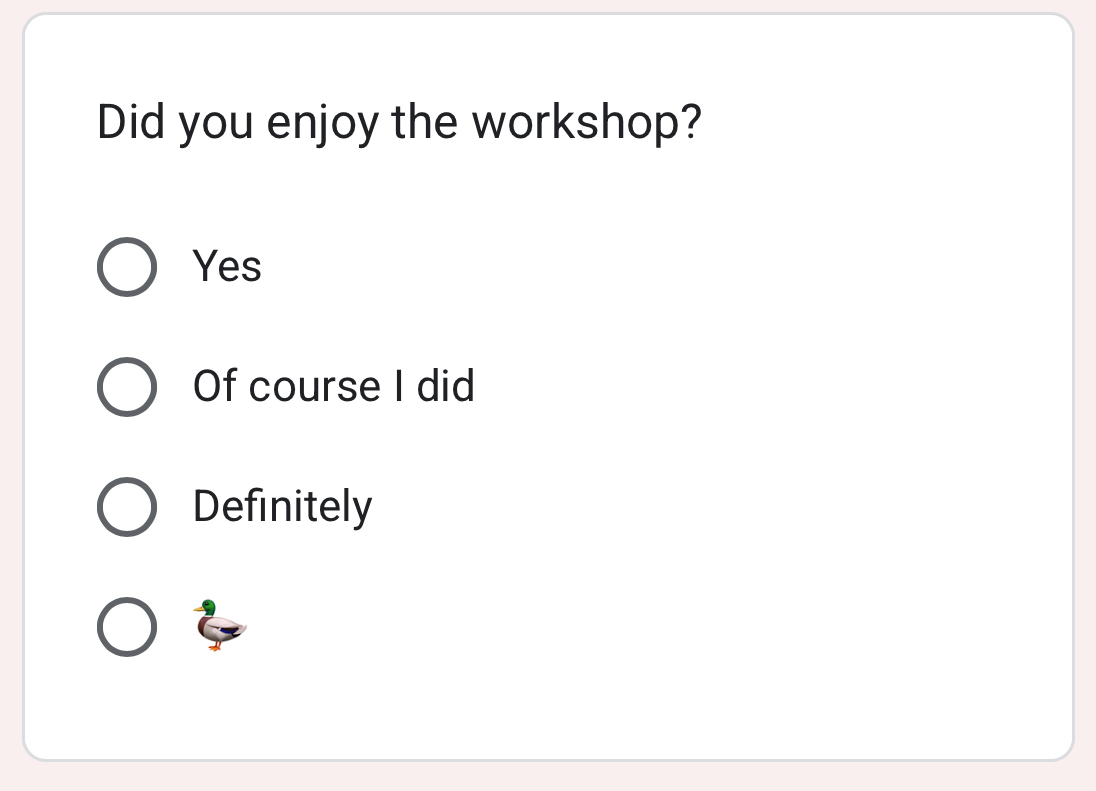Viewport: 1096px width, 791px height.
Task: Click the "Did you enjoy the workshop?" question
Action: [x=399, y=123]
